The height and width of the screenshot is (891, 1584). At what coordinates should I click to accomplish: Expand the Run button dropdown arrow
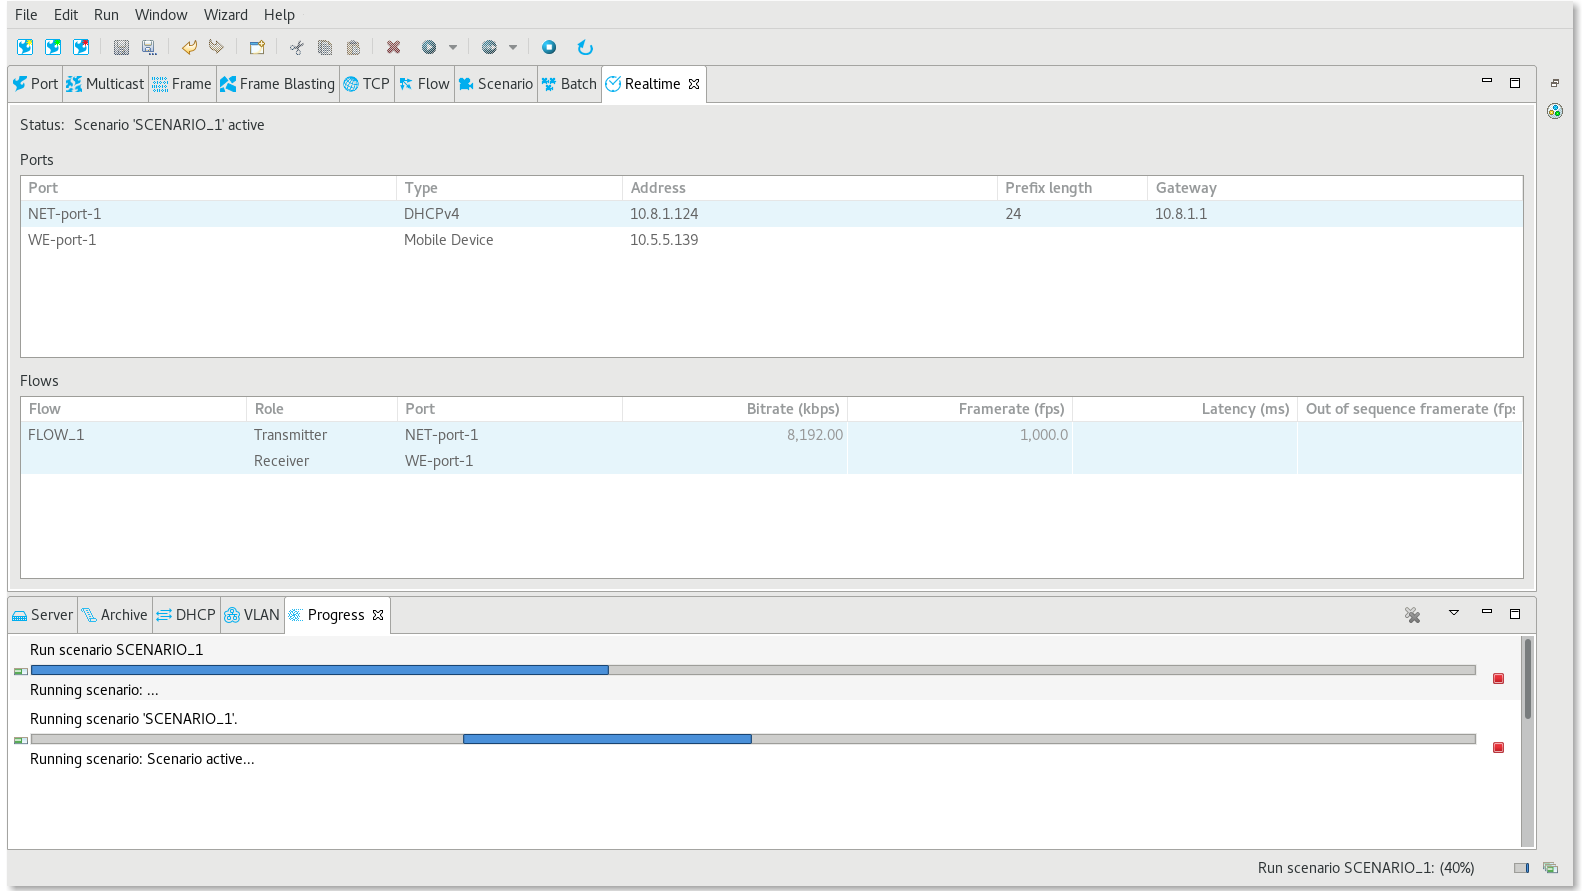pos(453,47)
